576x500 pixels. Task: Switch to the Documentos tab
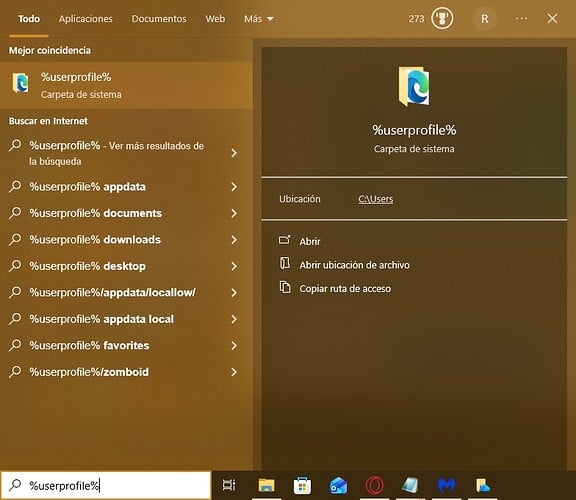159,19
